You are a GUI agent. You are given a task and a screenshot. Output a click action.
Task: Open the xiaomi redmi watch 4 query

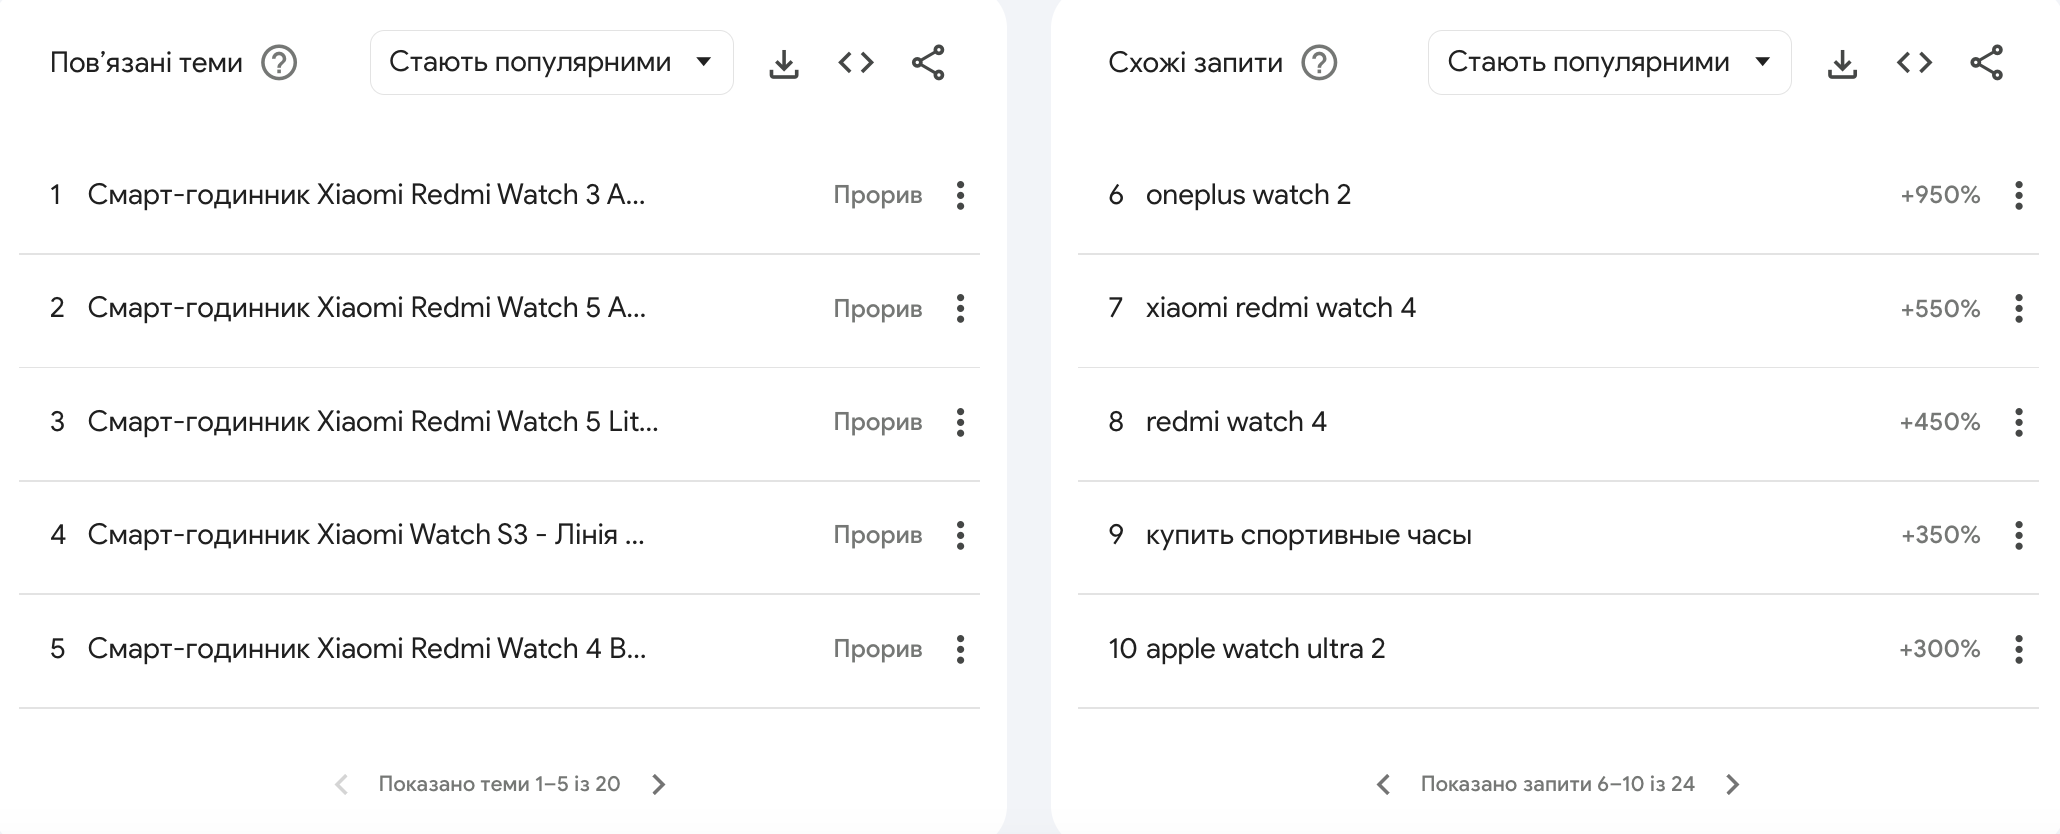click(1281, 307)
